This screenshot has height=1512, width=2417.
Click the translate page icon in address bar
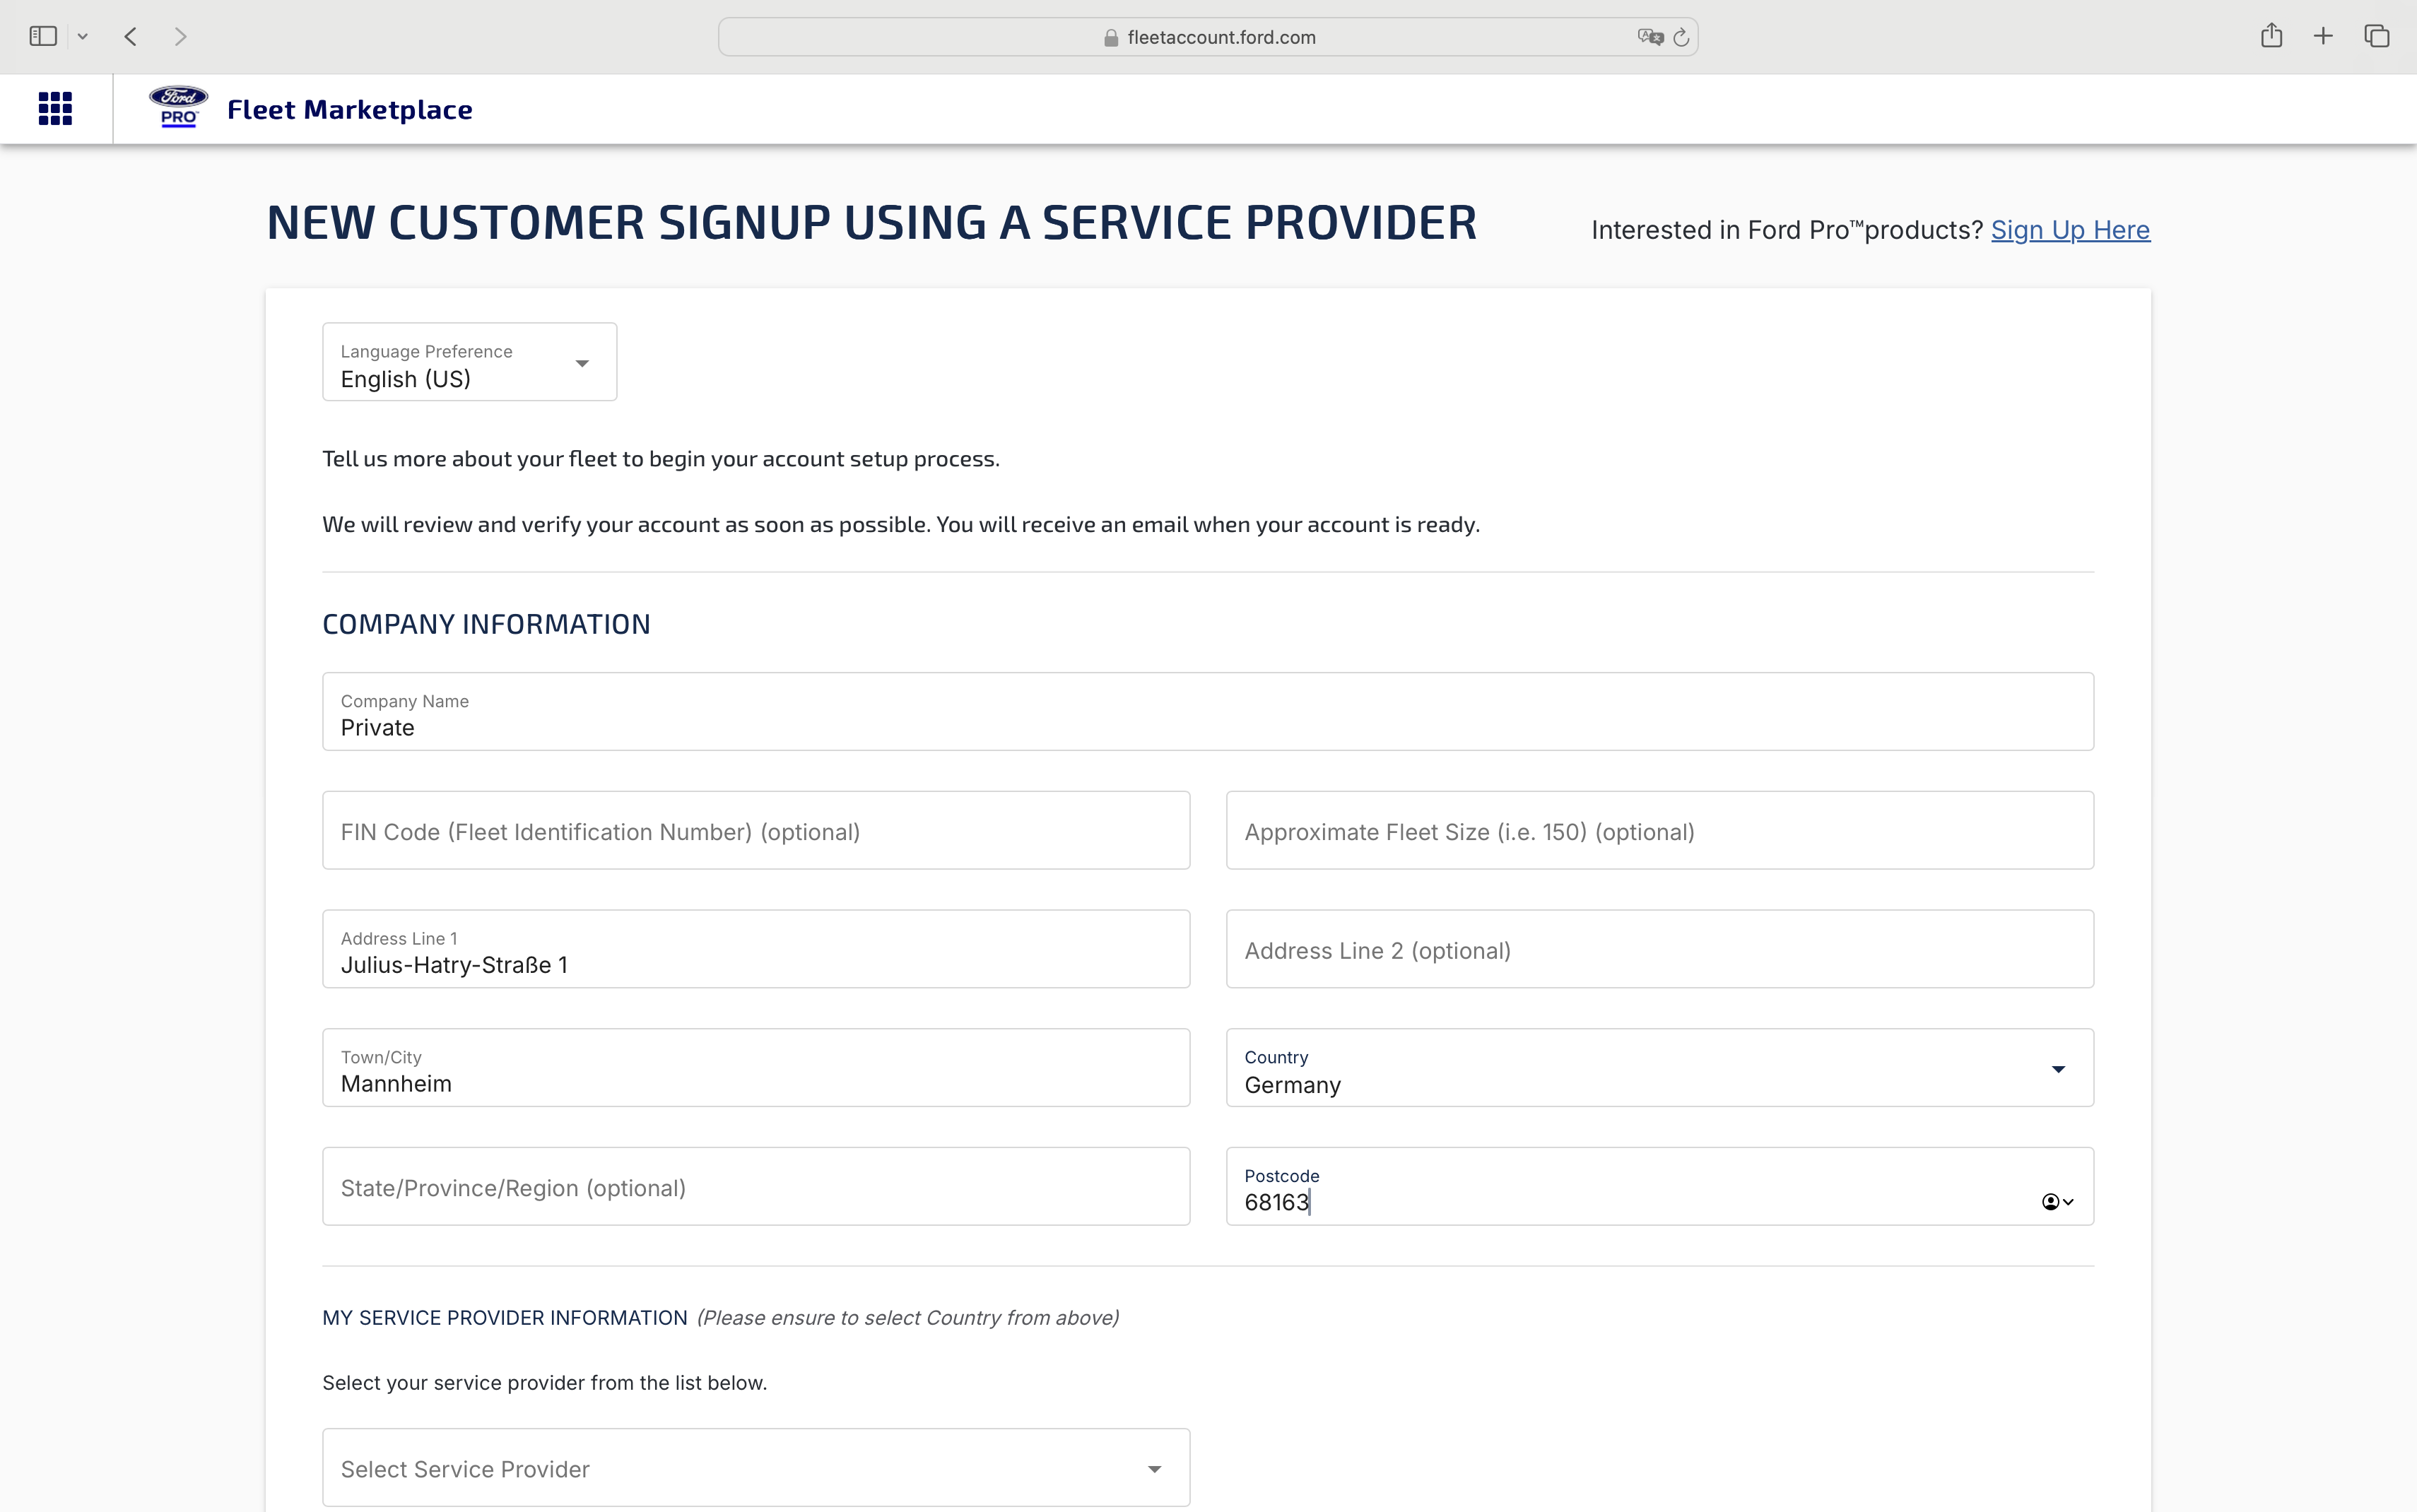click(x=1650, y=37)
